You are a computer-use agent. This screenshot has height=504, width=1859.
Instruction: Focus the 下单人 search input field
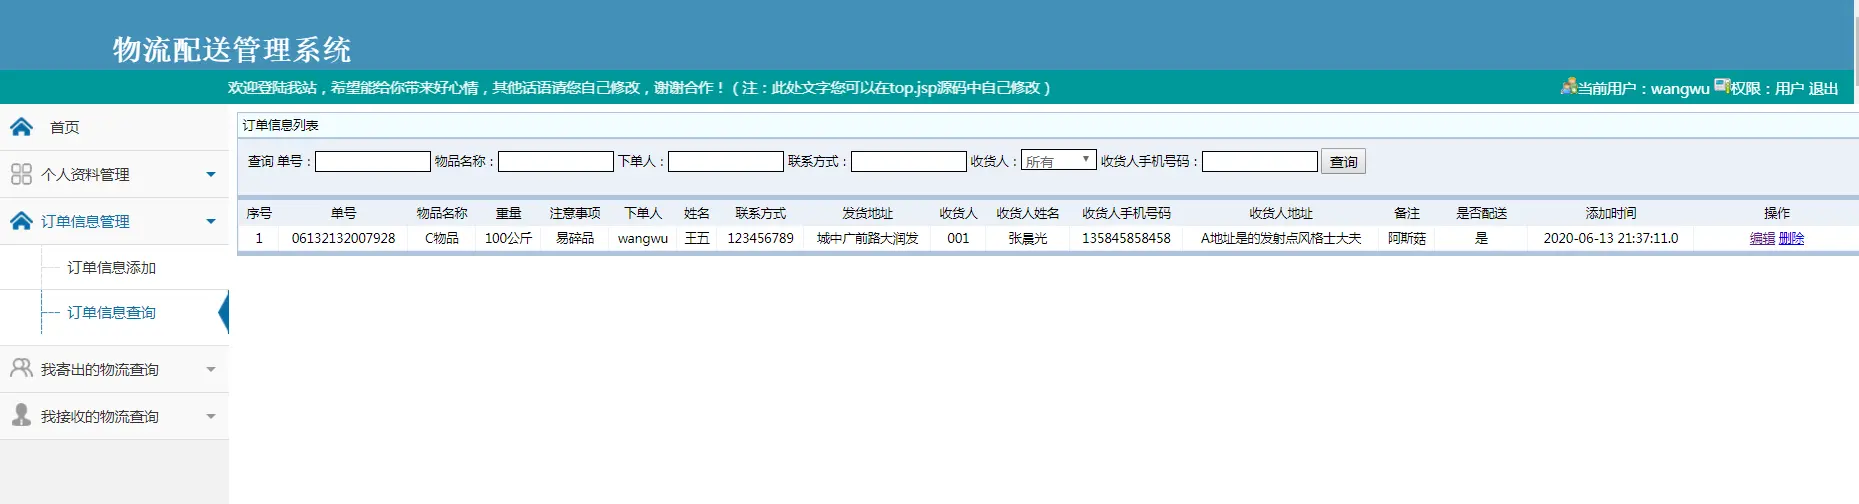(x=726, y=161)
